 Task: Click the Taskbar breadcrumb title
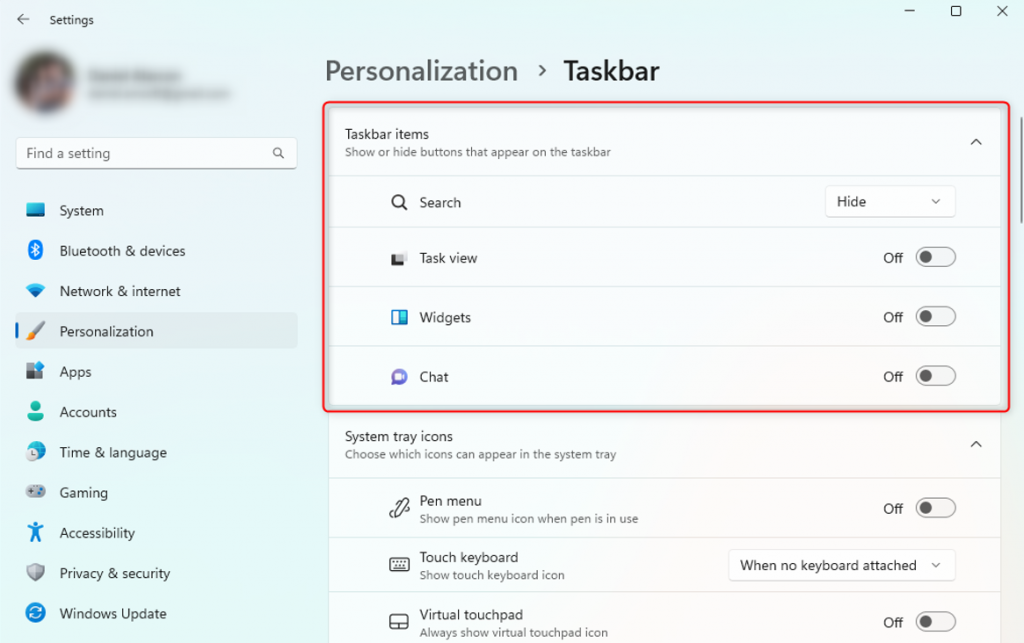point(611,71)
